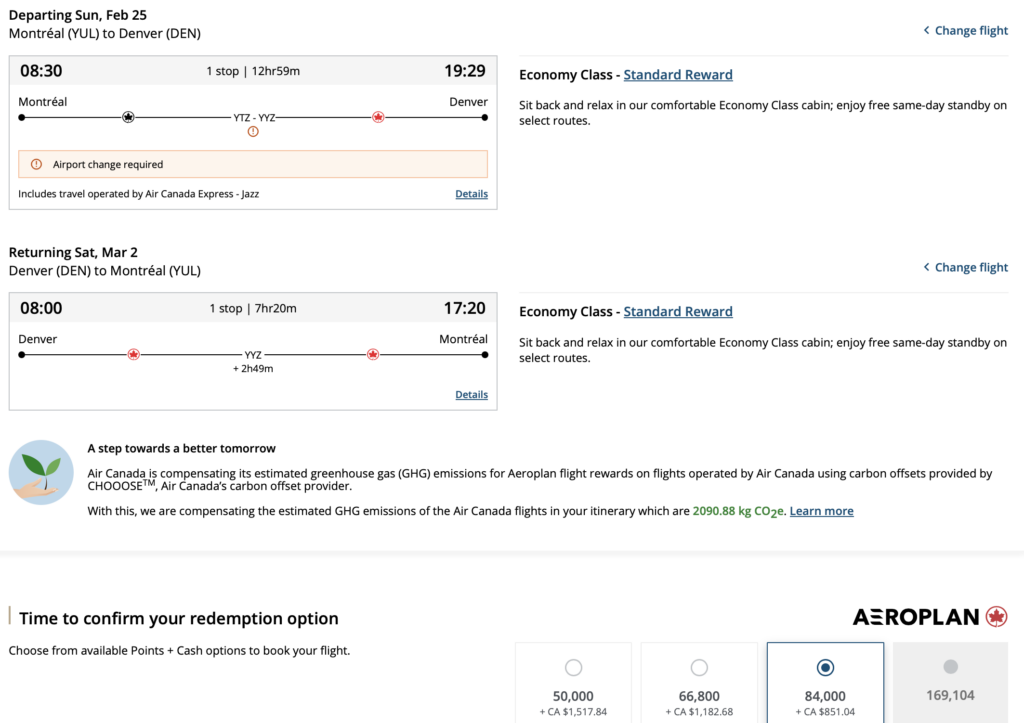Click second Air Canada icon on return route
The width and height of the screenshot is (1024, 723).
pos(373,354)
